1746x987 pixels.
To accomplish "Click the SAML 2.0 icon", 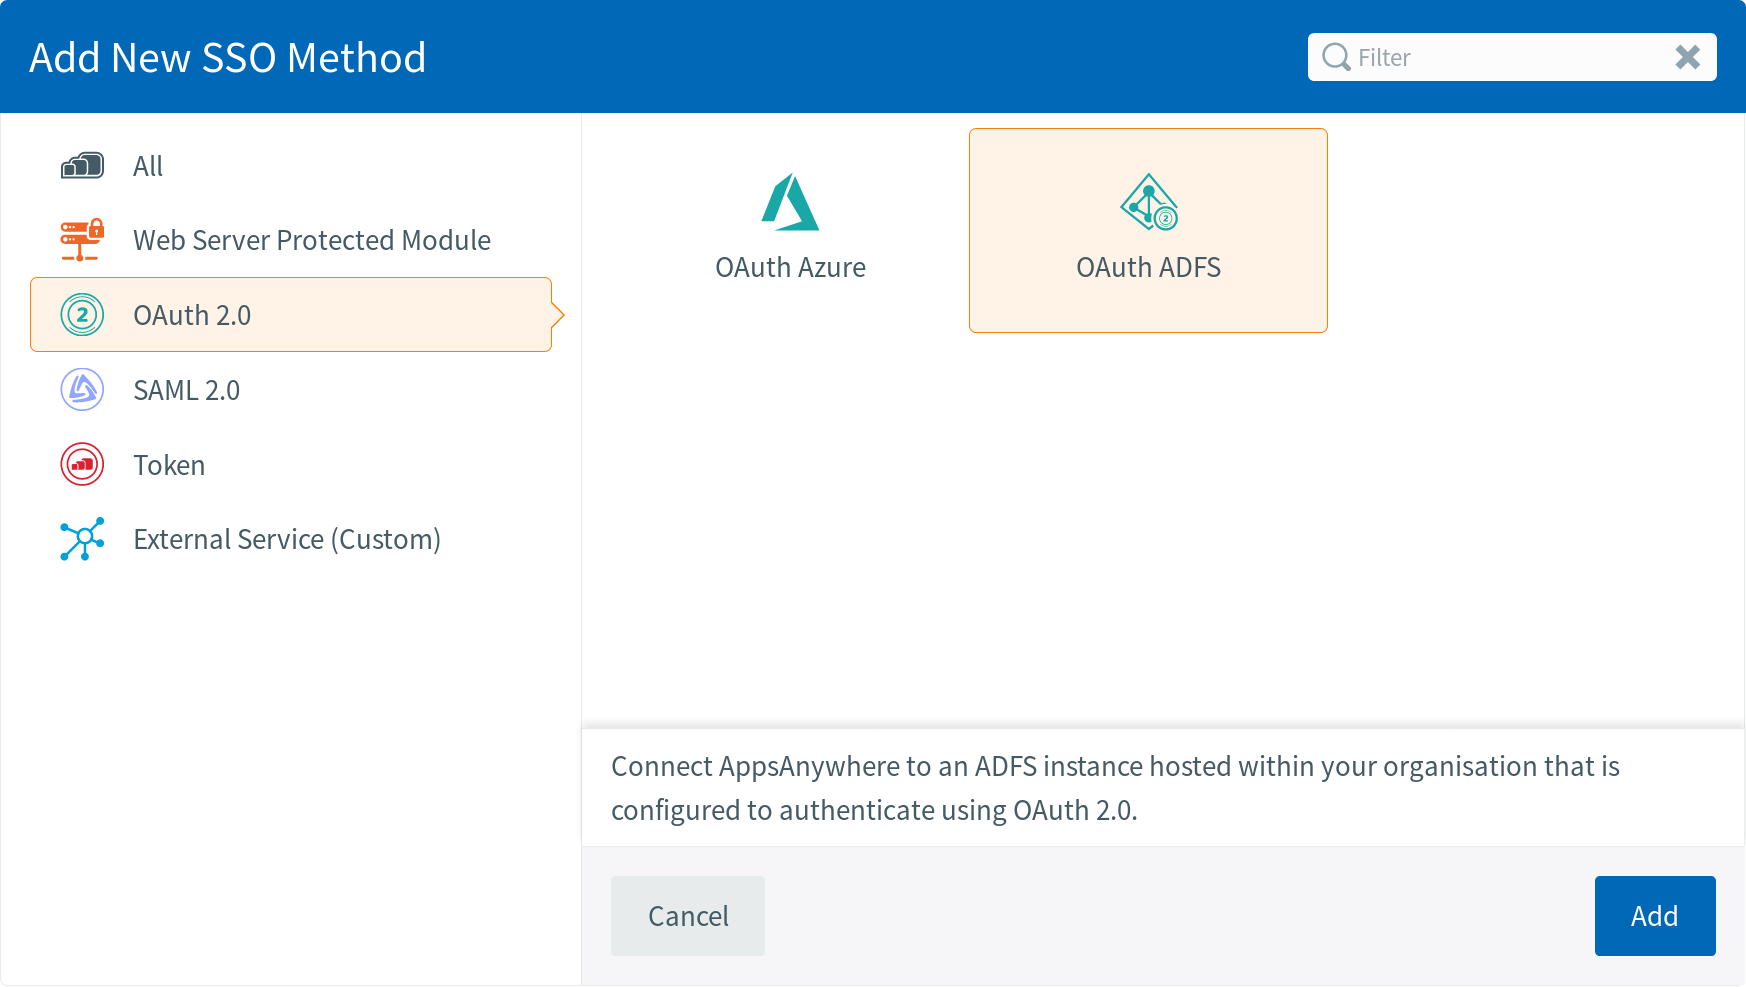I will pos(82,390).
